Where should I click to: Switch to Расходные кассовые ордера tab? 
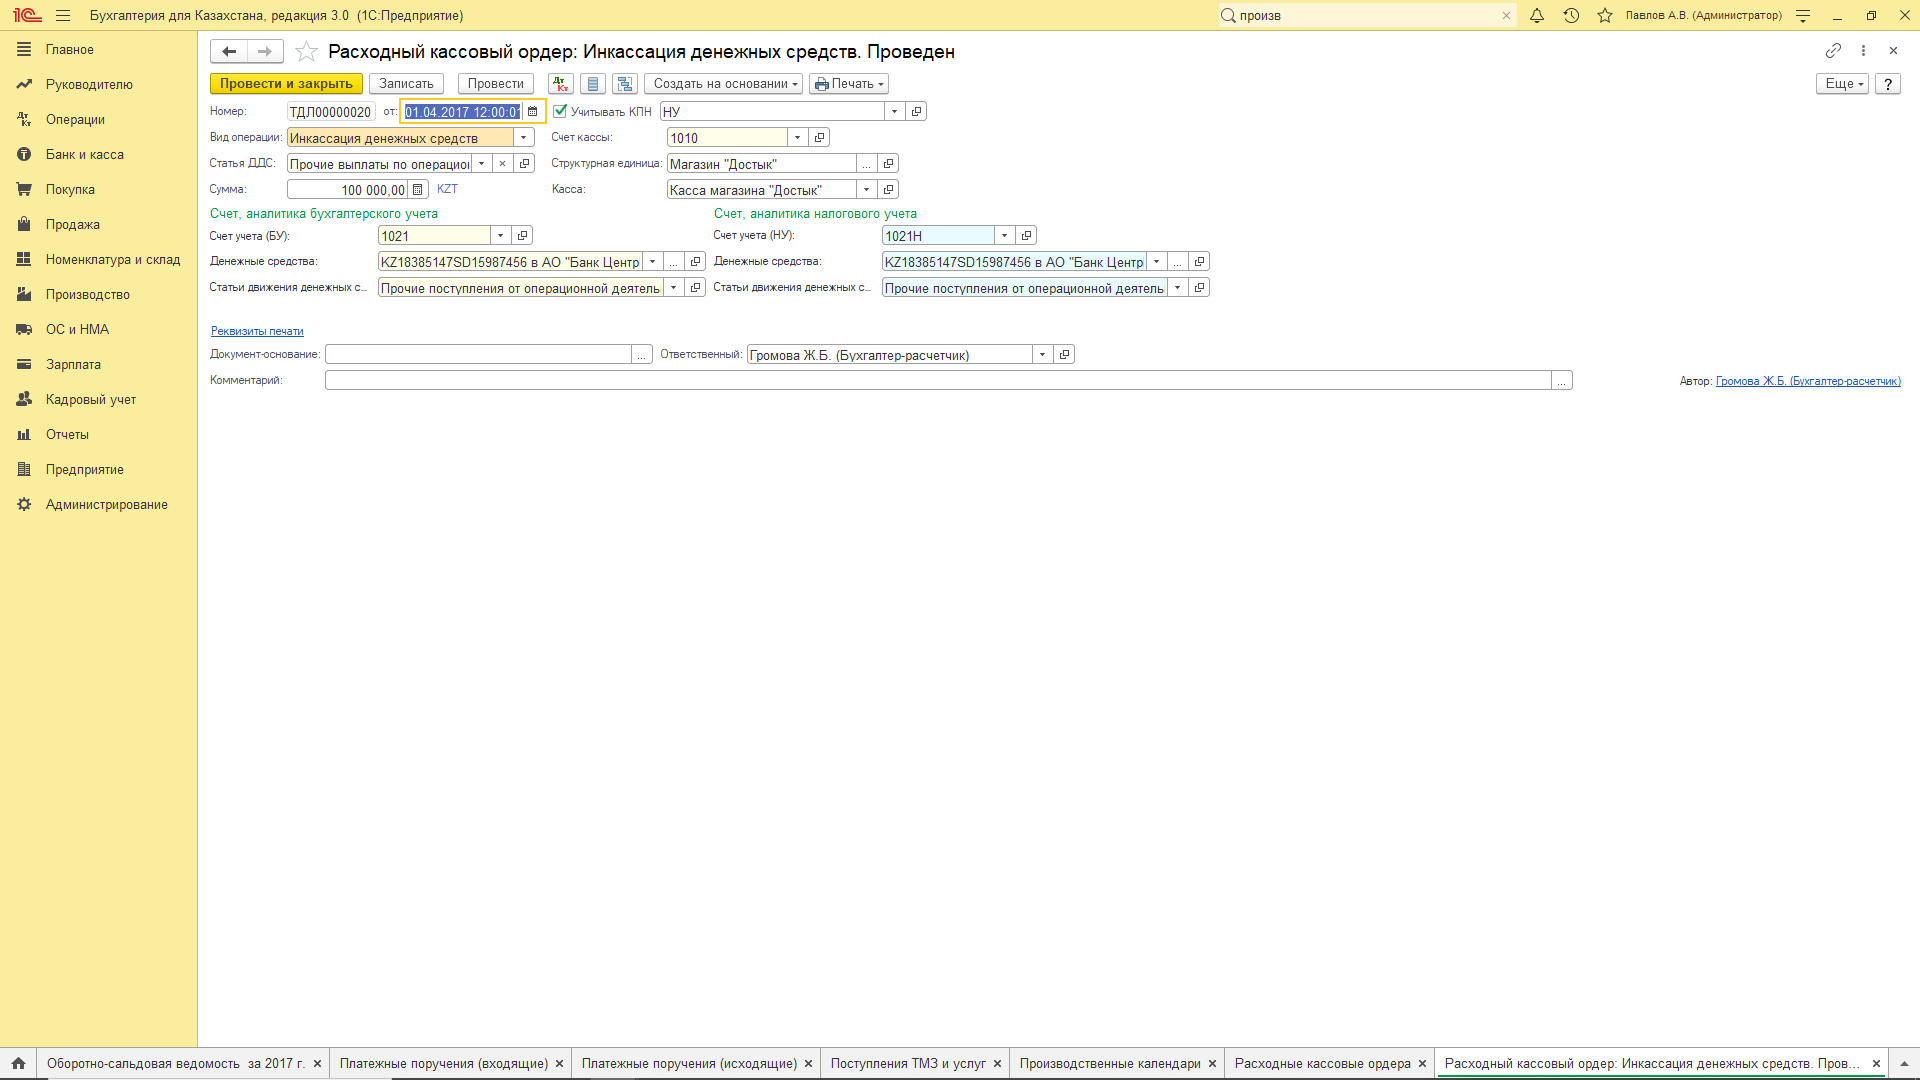click(x=1322, y=1063)
